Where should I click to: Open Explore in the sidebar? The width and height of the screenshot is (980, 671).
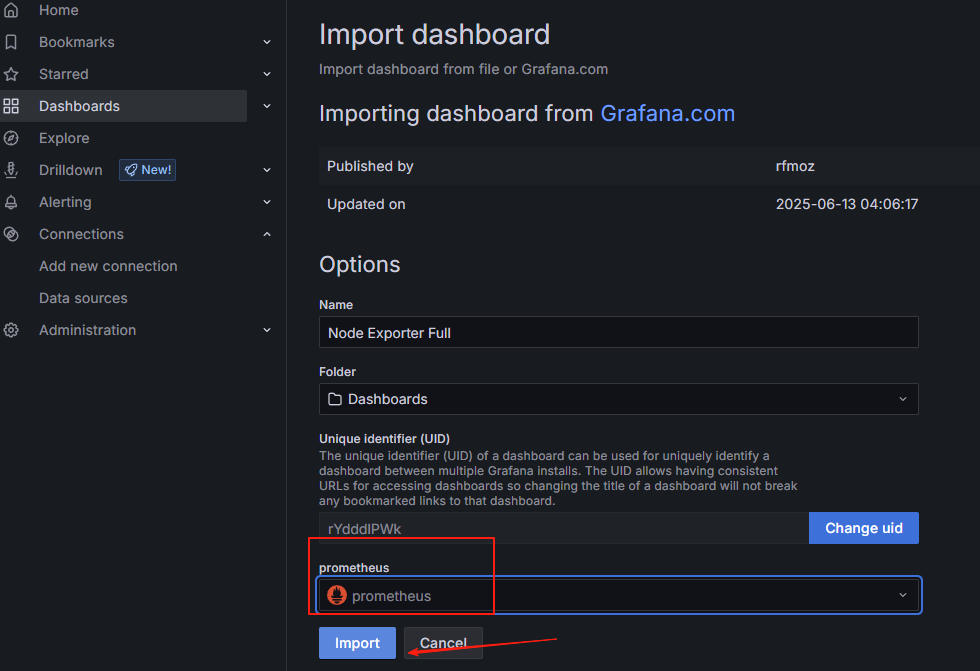point(64,138)
